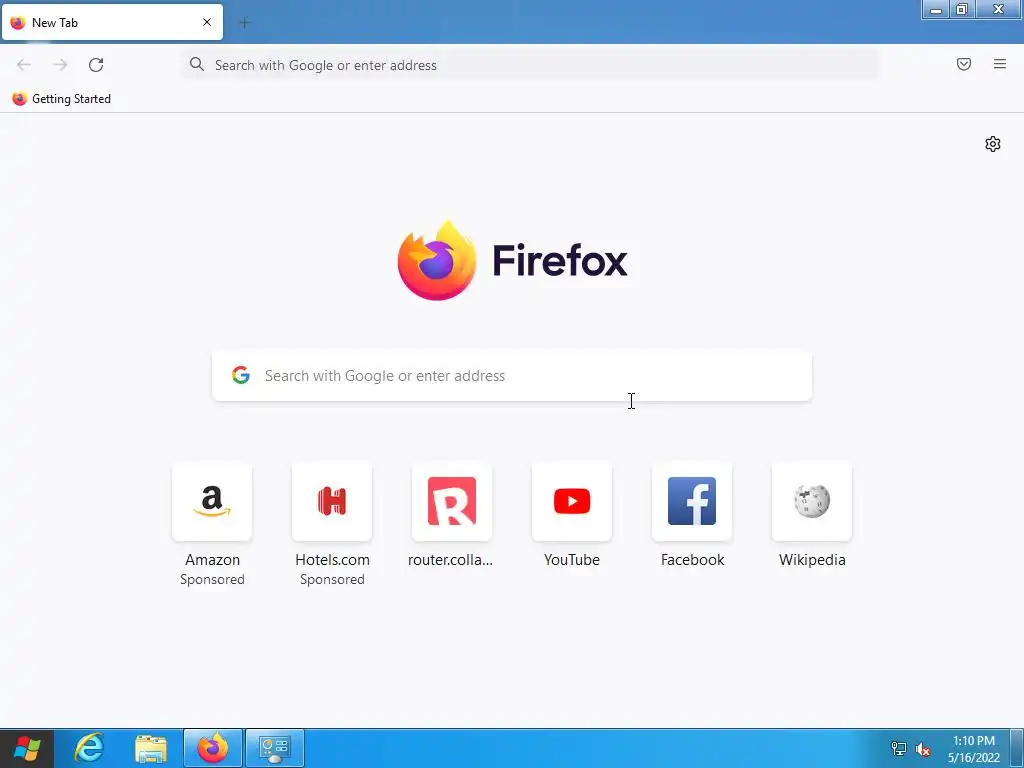Click the search magnifier in address bar

197,64
